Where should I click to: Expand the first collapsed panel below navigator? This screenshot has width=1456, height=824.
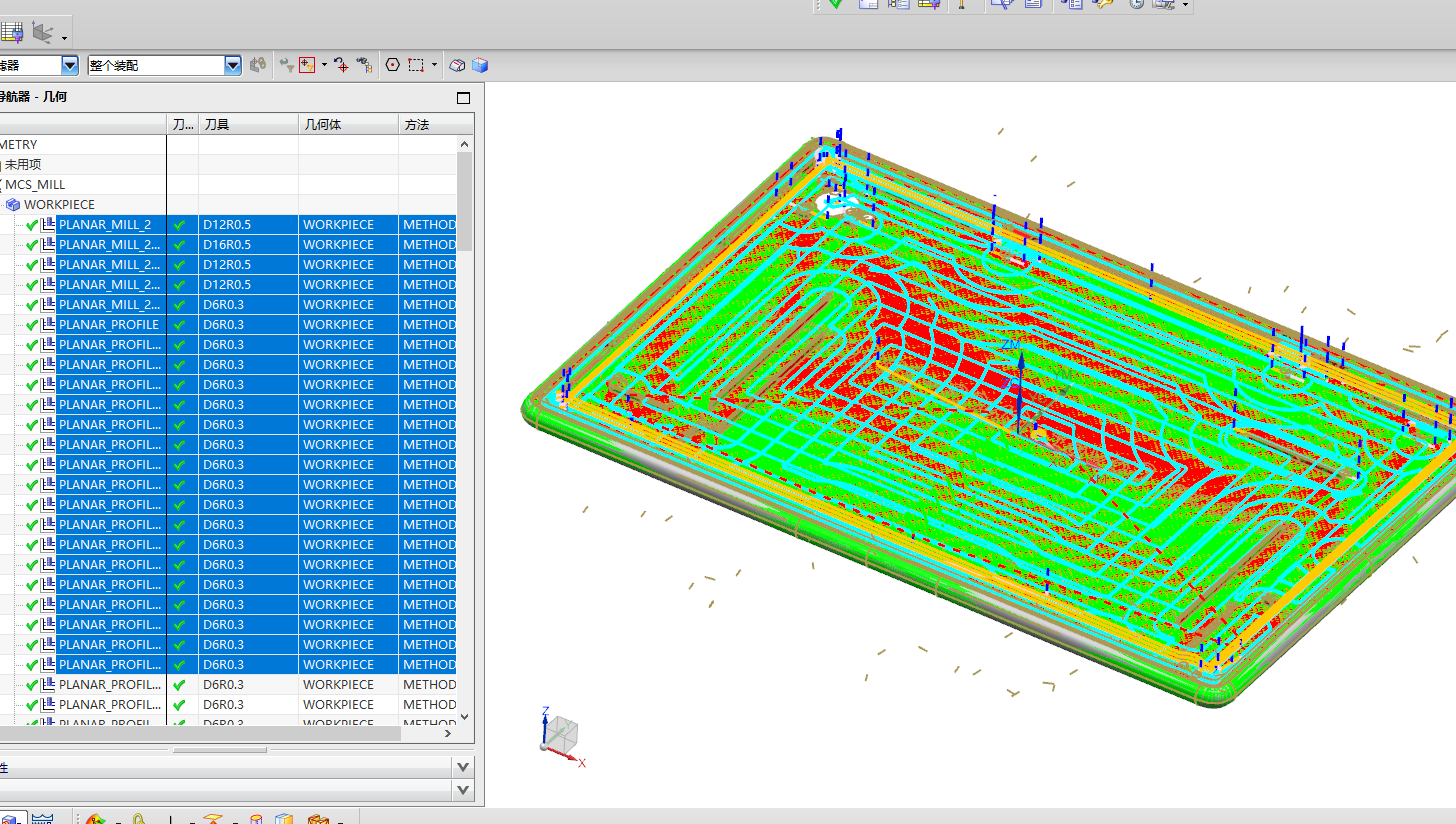pyautogui.click(x=463, y=767)
